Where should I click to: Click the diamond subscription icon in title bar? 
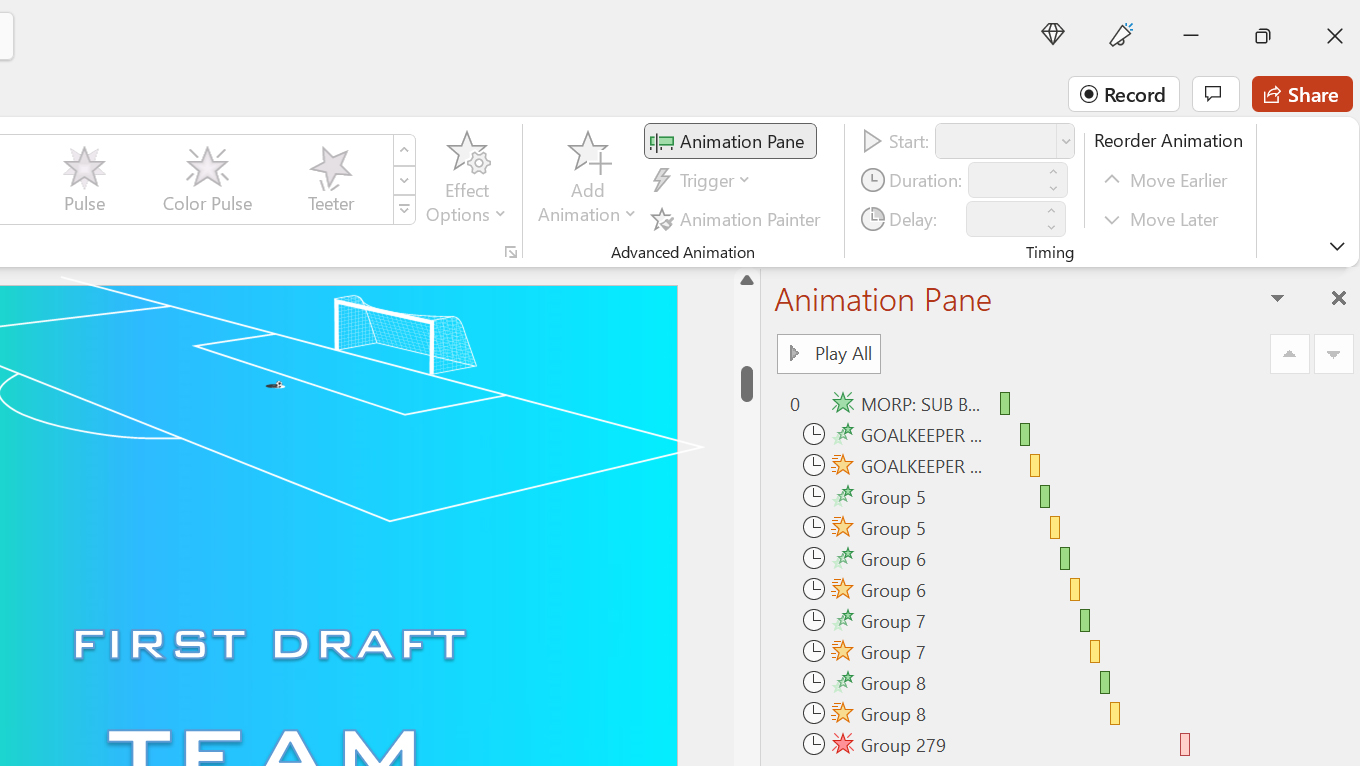tap(1052, 34)
